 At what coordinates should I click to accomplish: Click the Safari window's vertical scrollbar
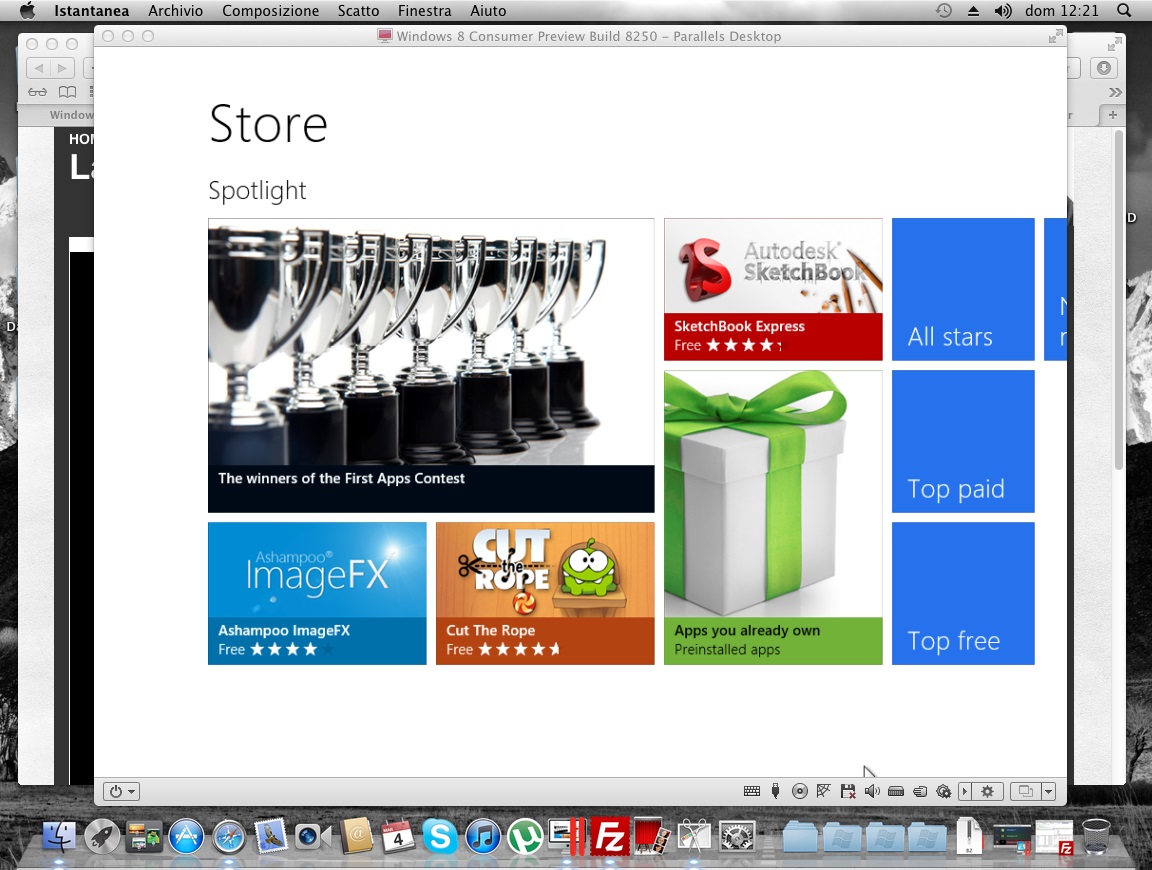point(1119,300)
